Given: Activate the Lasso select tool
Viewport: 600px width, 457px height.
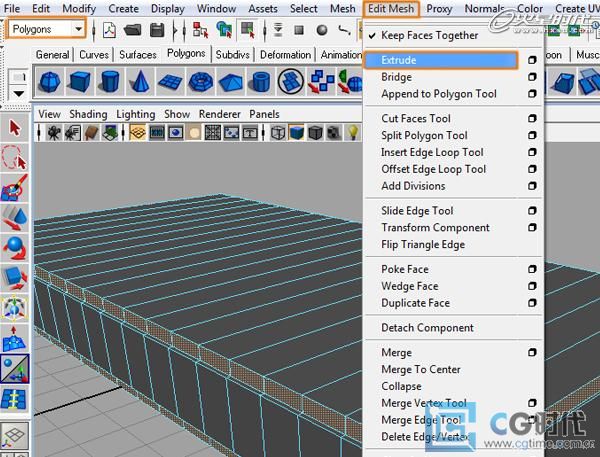Looking at the screenshot, I should tap(15, 158).
